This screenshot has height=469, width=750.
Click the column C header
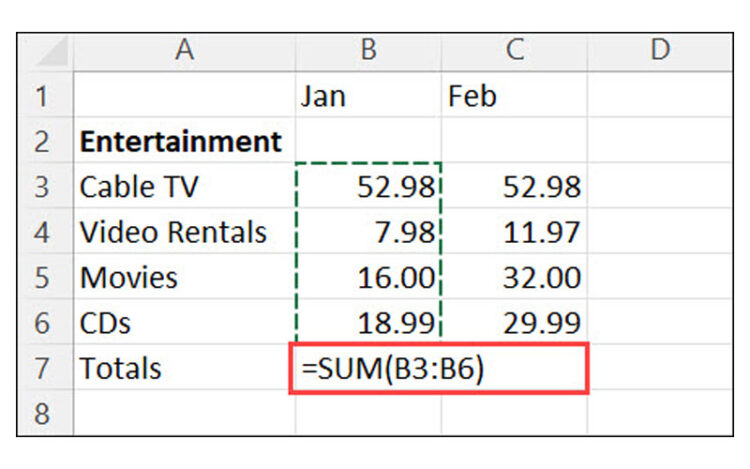[513, 52]
